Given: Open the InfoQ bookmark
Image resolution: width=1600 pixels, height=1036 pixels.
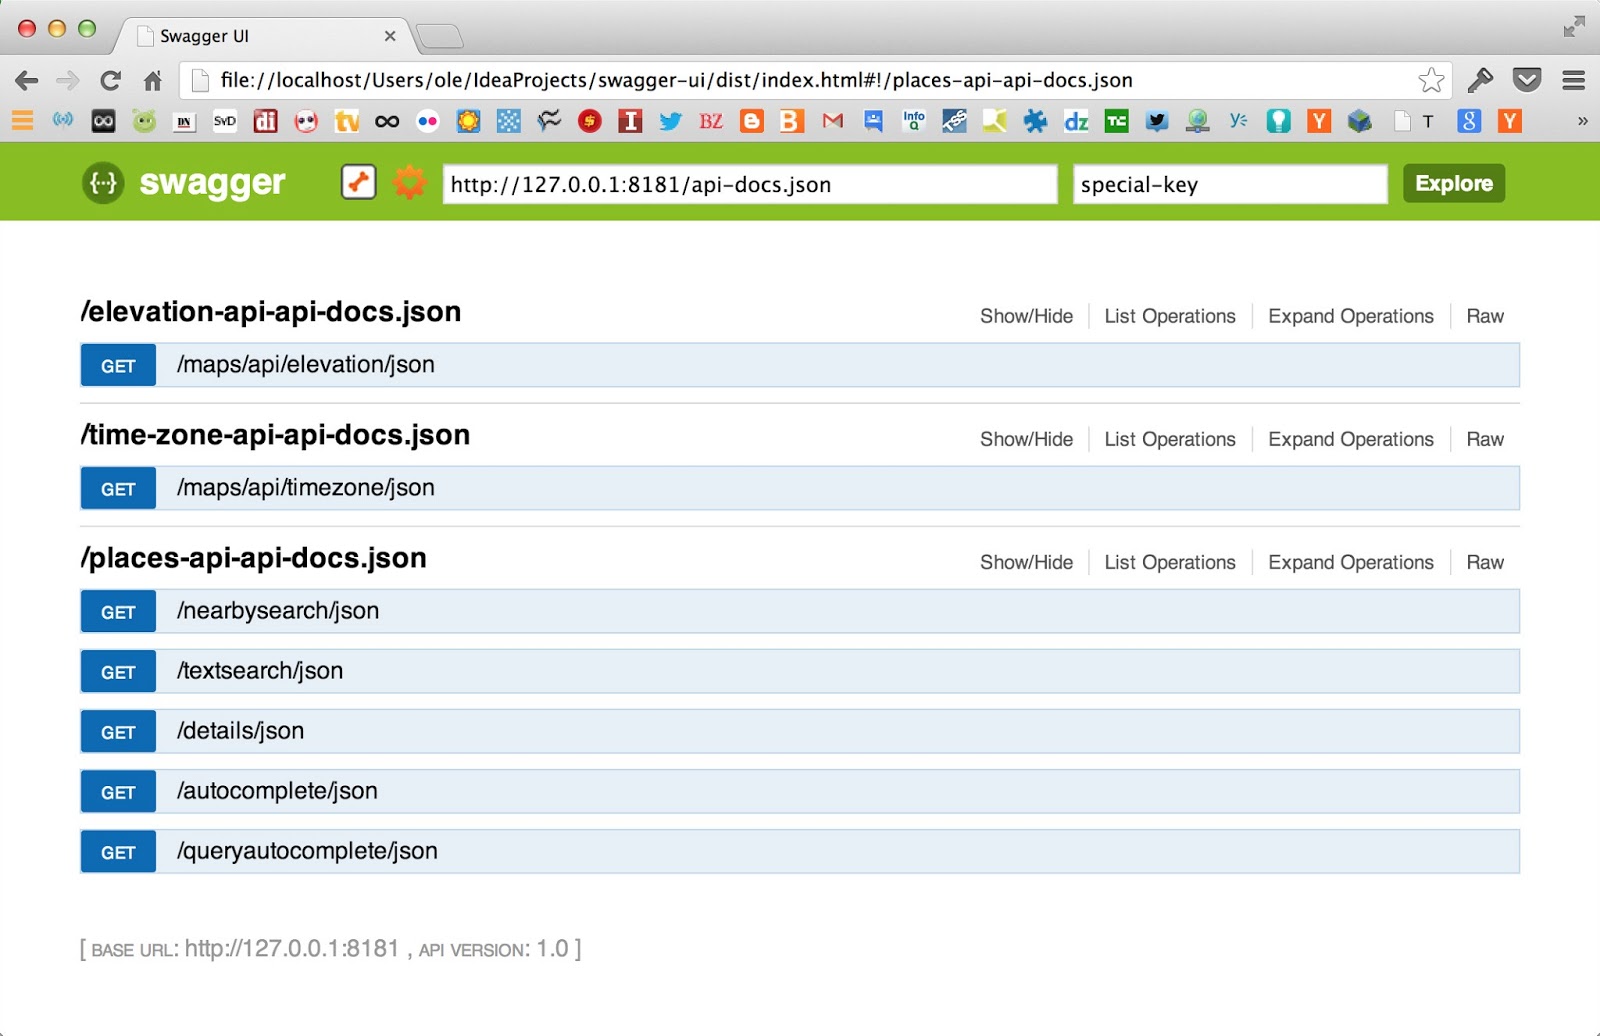Looking at the screenshot, I should point(914,121).
